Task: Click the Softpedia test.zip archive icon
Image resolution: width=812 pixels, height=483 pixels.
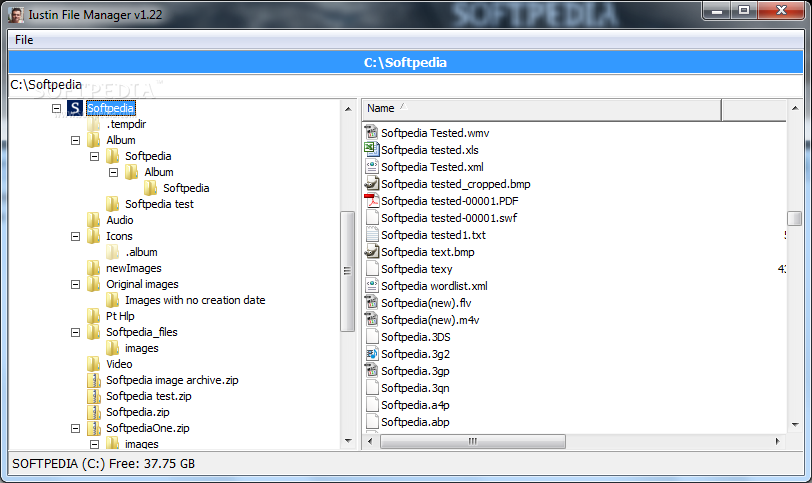Action: (94, 397)
